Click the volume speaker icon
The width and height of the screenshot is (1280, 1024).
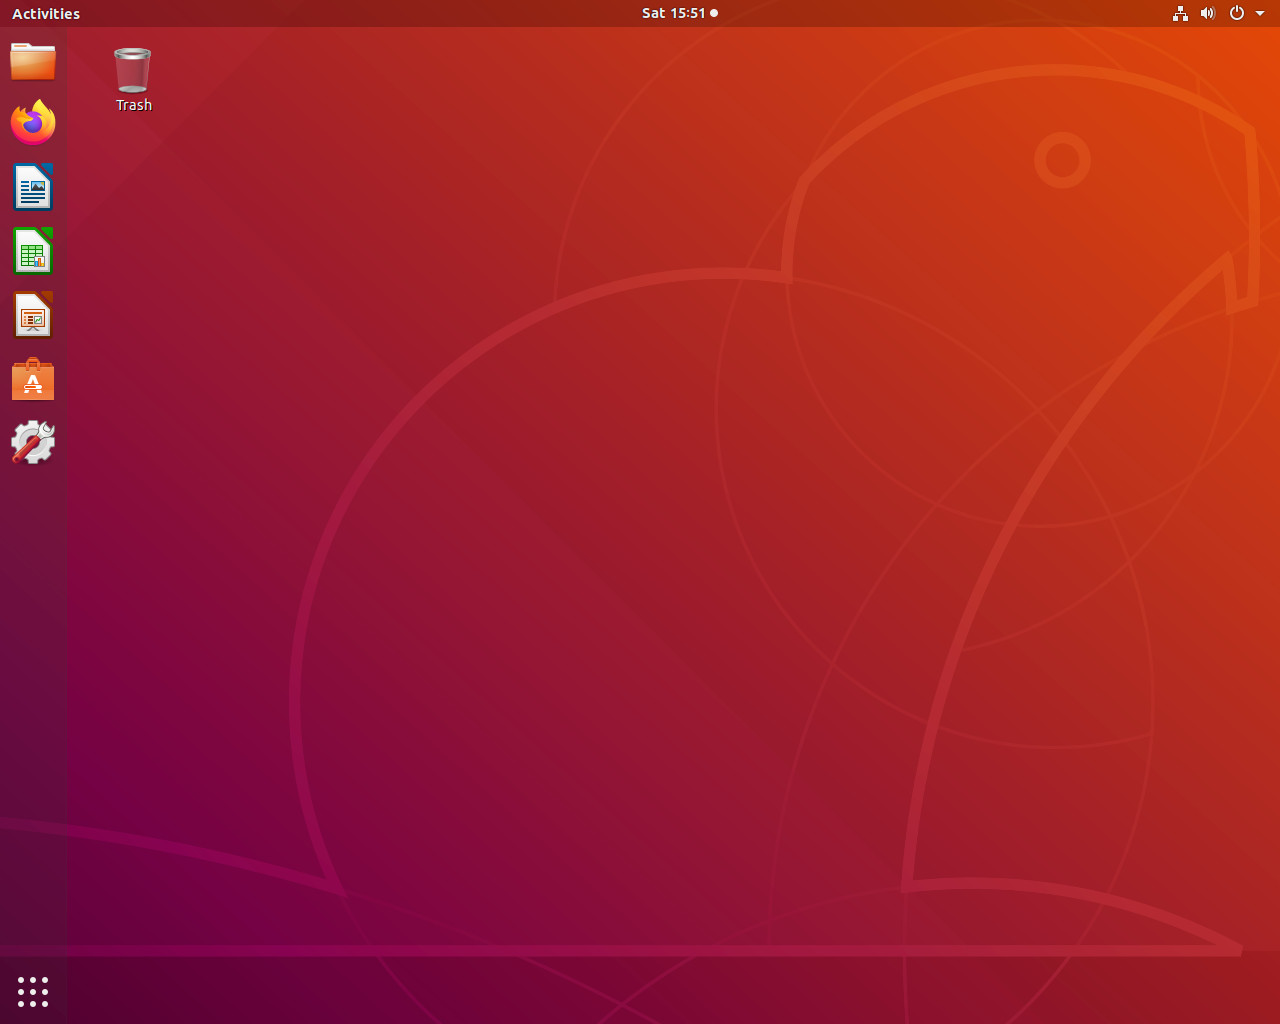click(1208, 13)
